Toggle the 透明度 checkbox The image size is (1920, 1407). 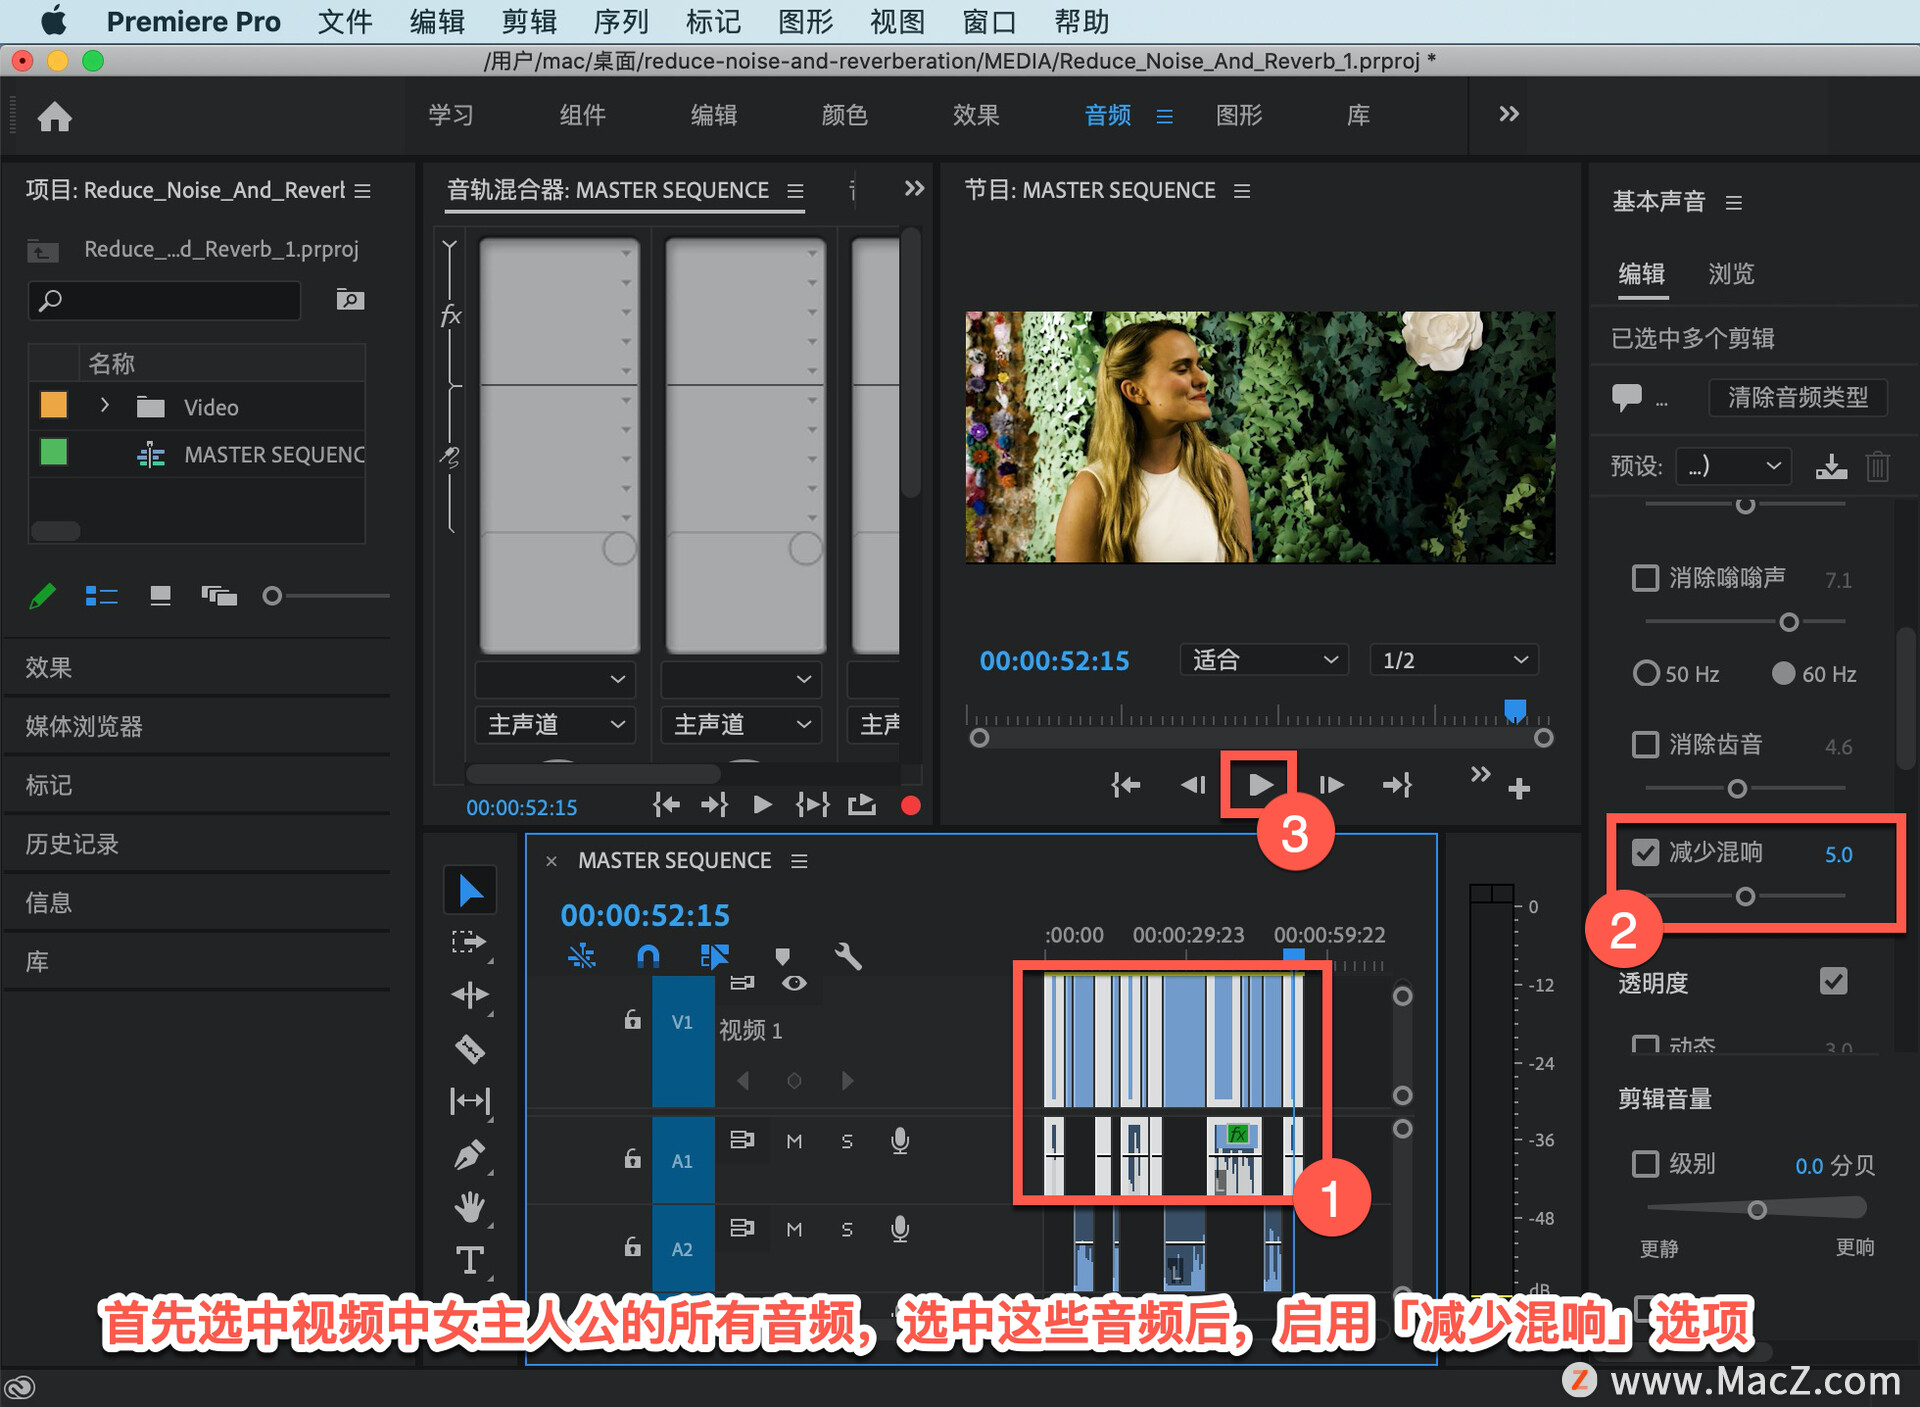click(1833, 981)
